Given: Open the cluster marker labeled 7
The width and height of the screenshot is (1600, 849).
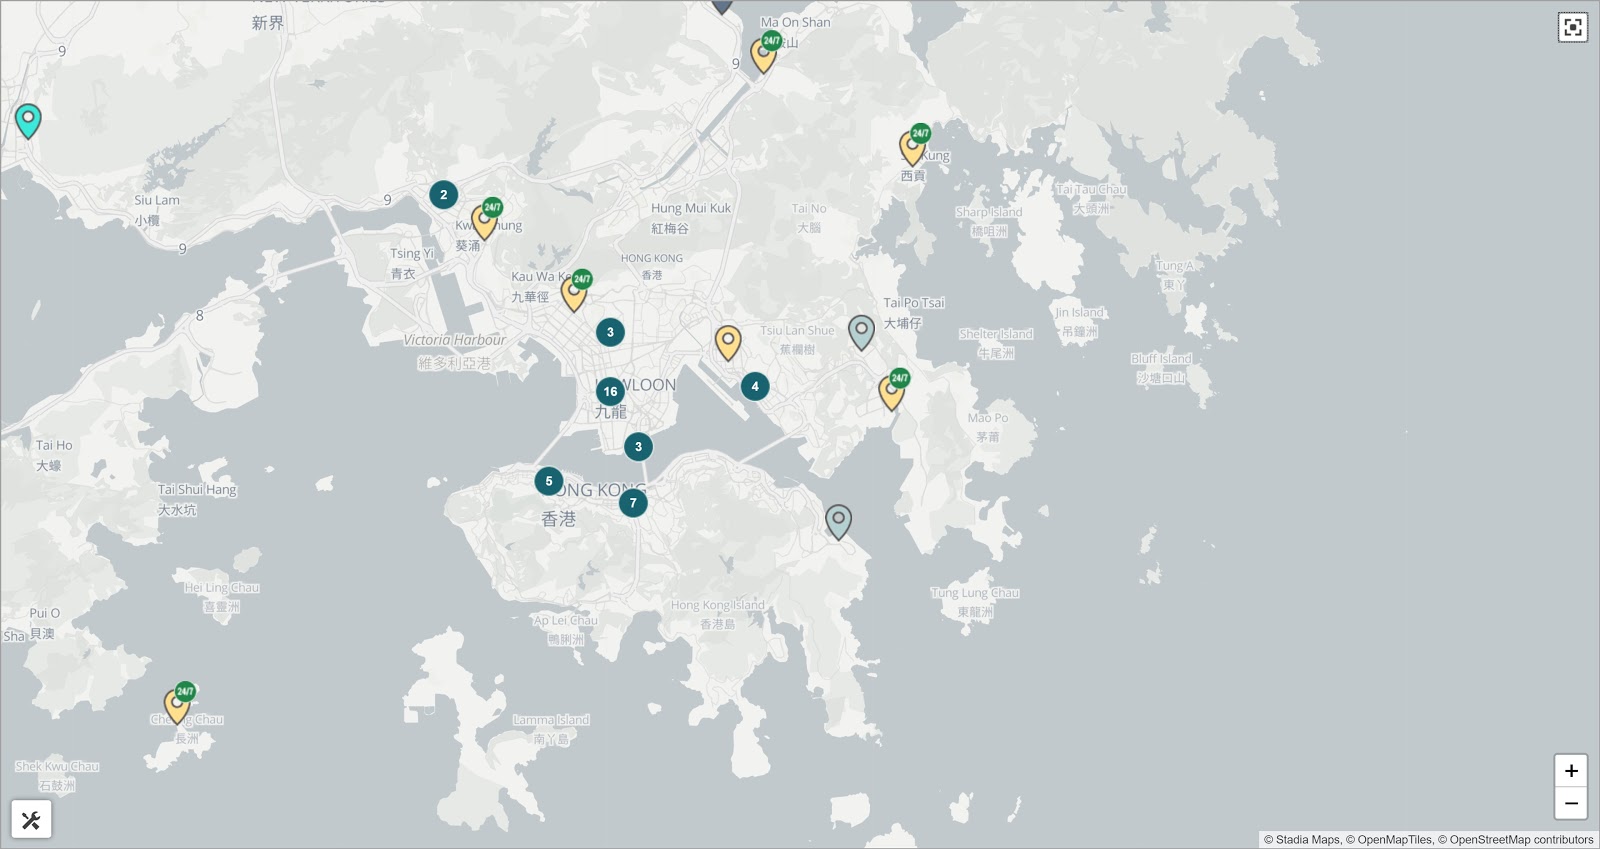Looking at the screenshot, I should 633,503.
